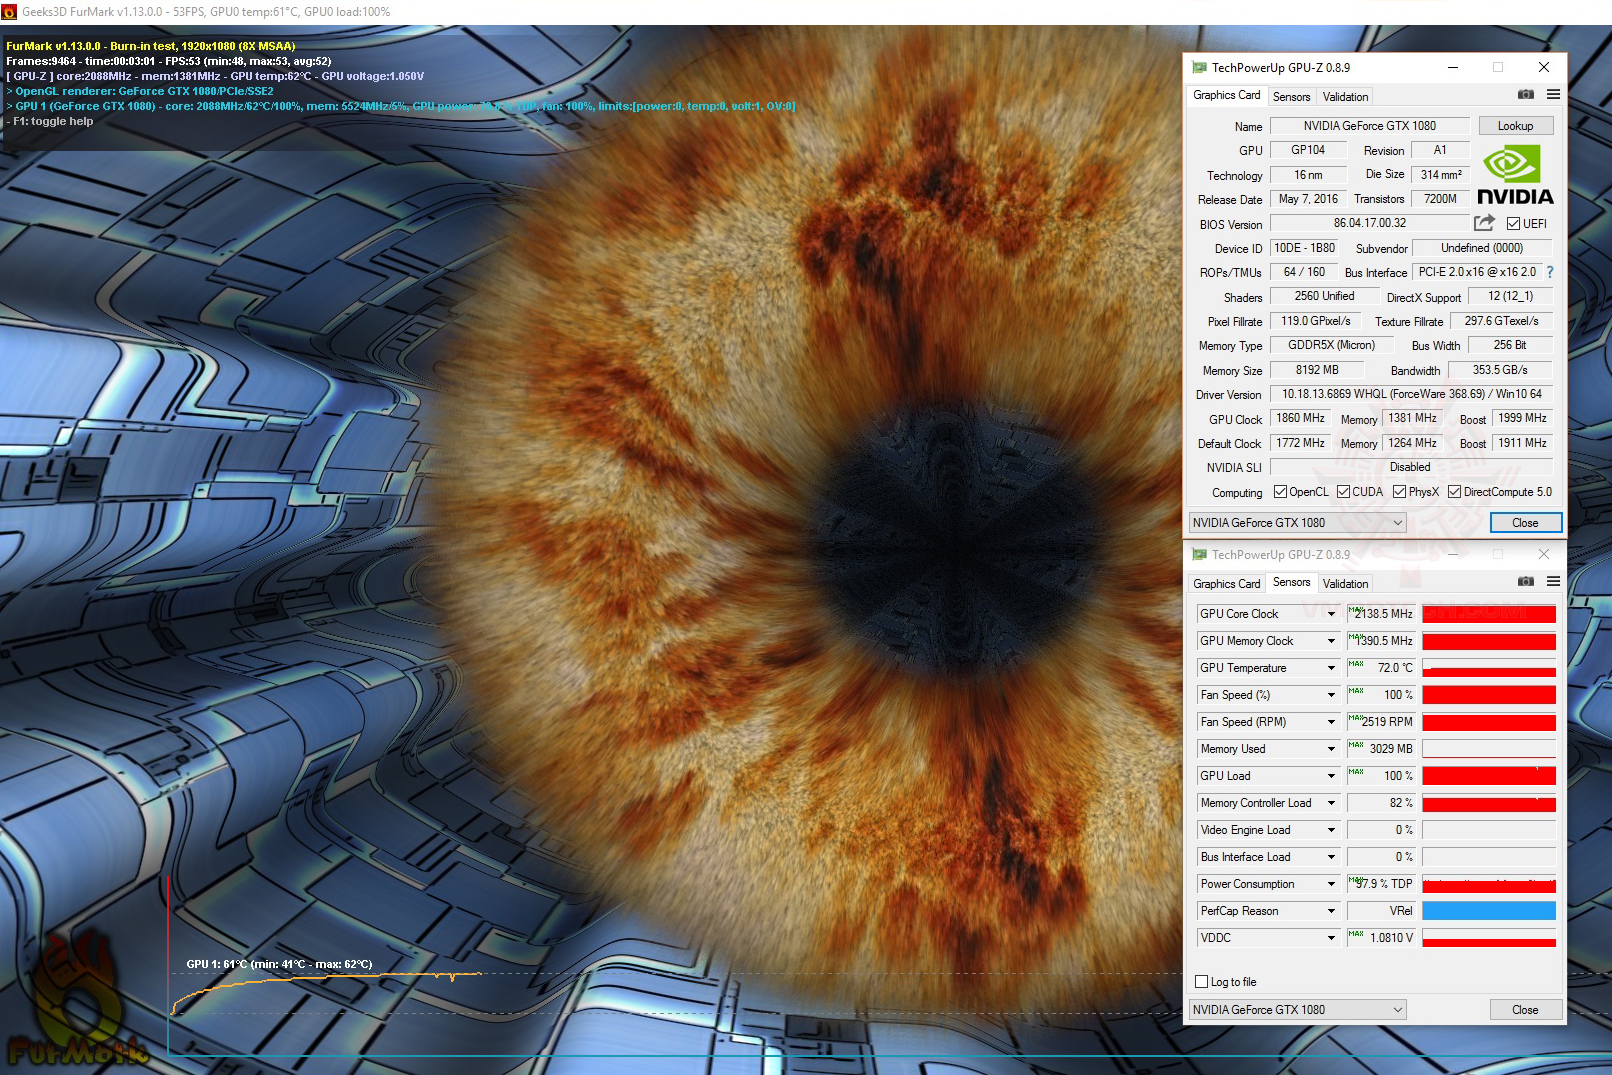Open the Memory Controller Load sensor dropdown
1612x1075 pixels.
(1331, 803)
